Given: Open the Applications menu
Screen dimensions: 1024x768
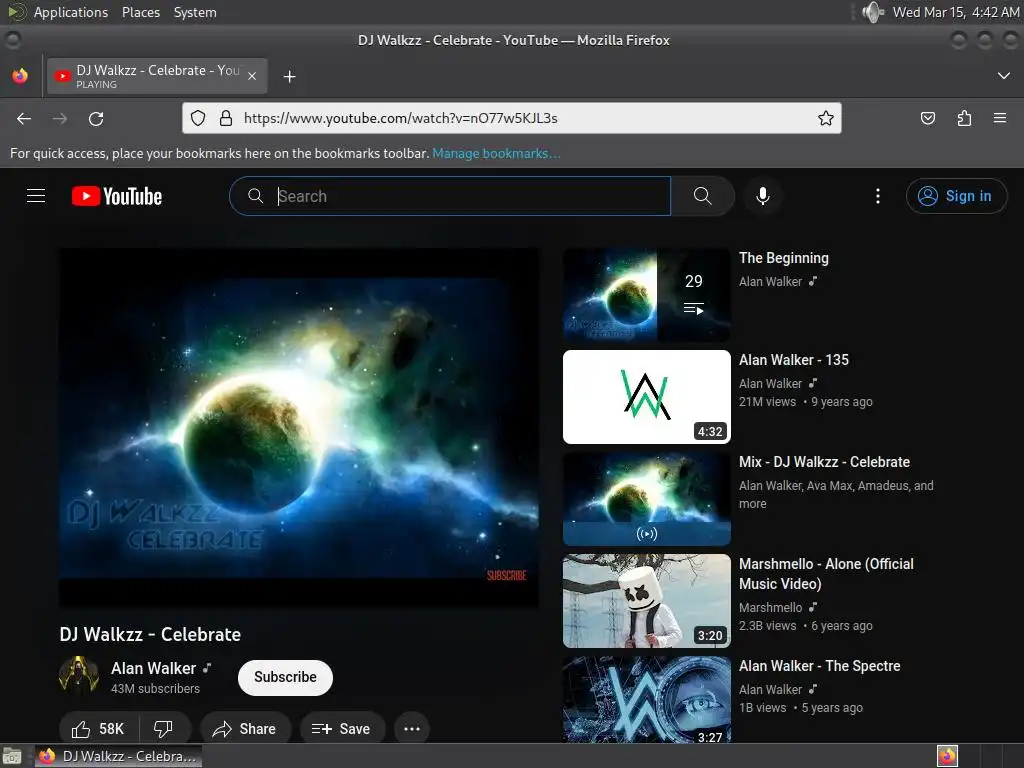Looking at the screenshot, I should point(71,12).
